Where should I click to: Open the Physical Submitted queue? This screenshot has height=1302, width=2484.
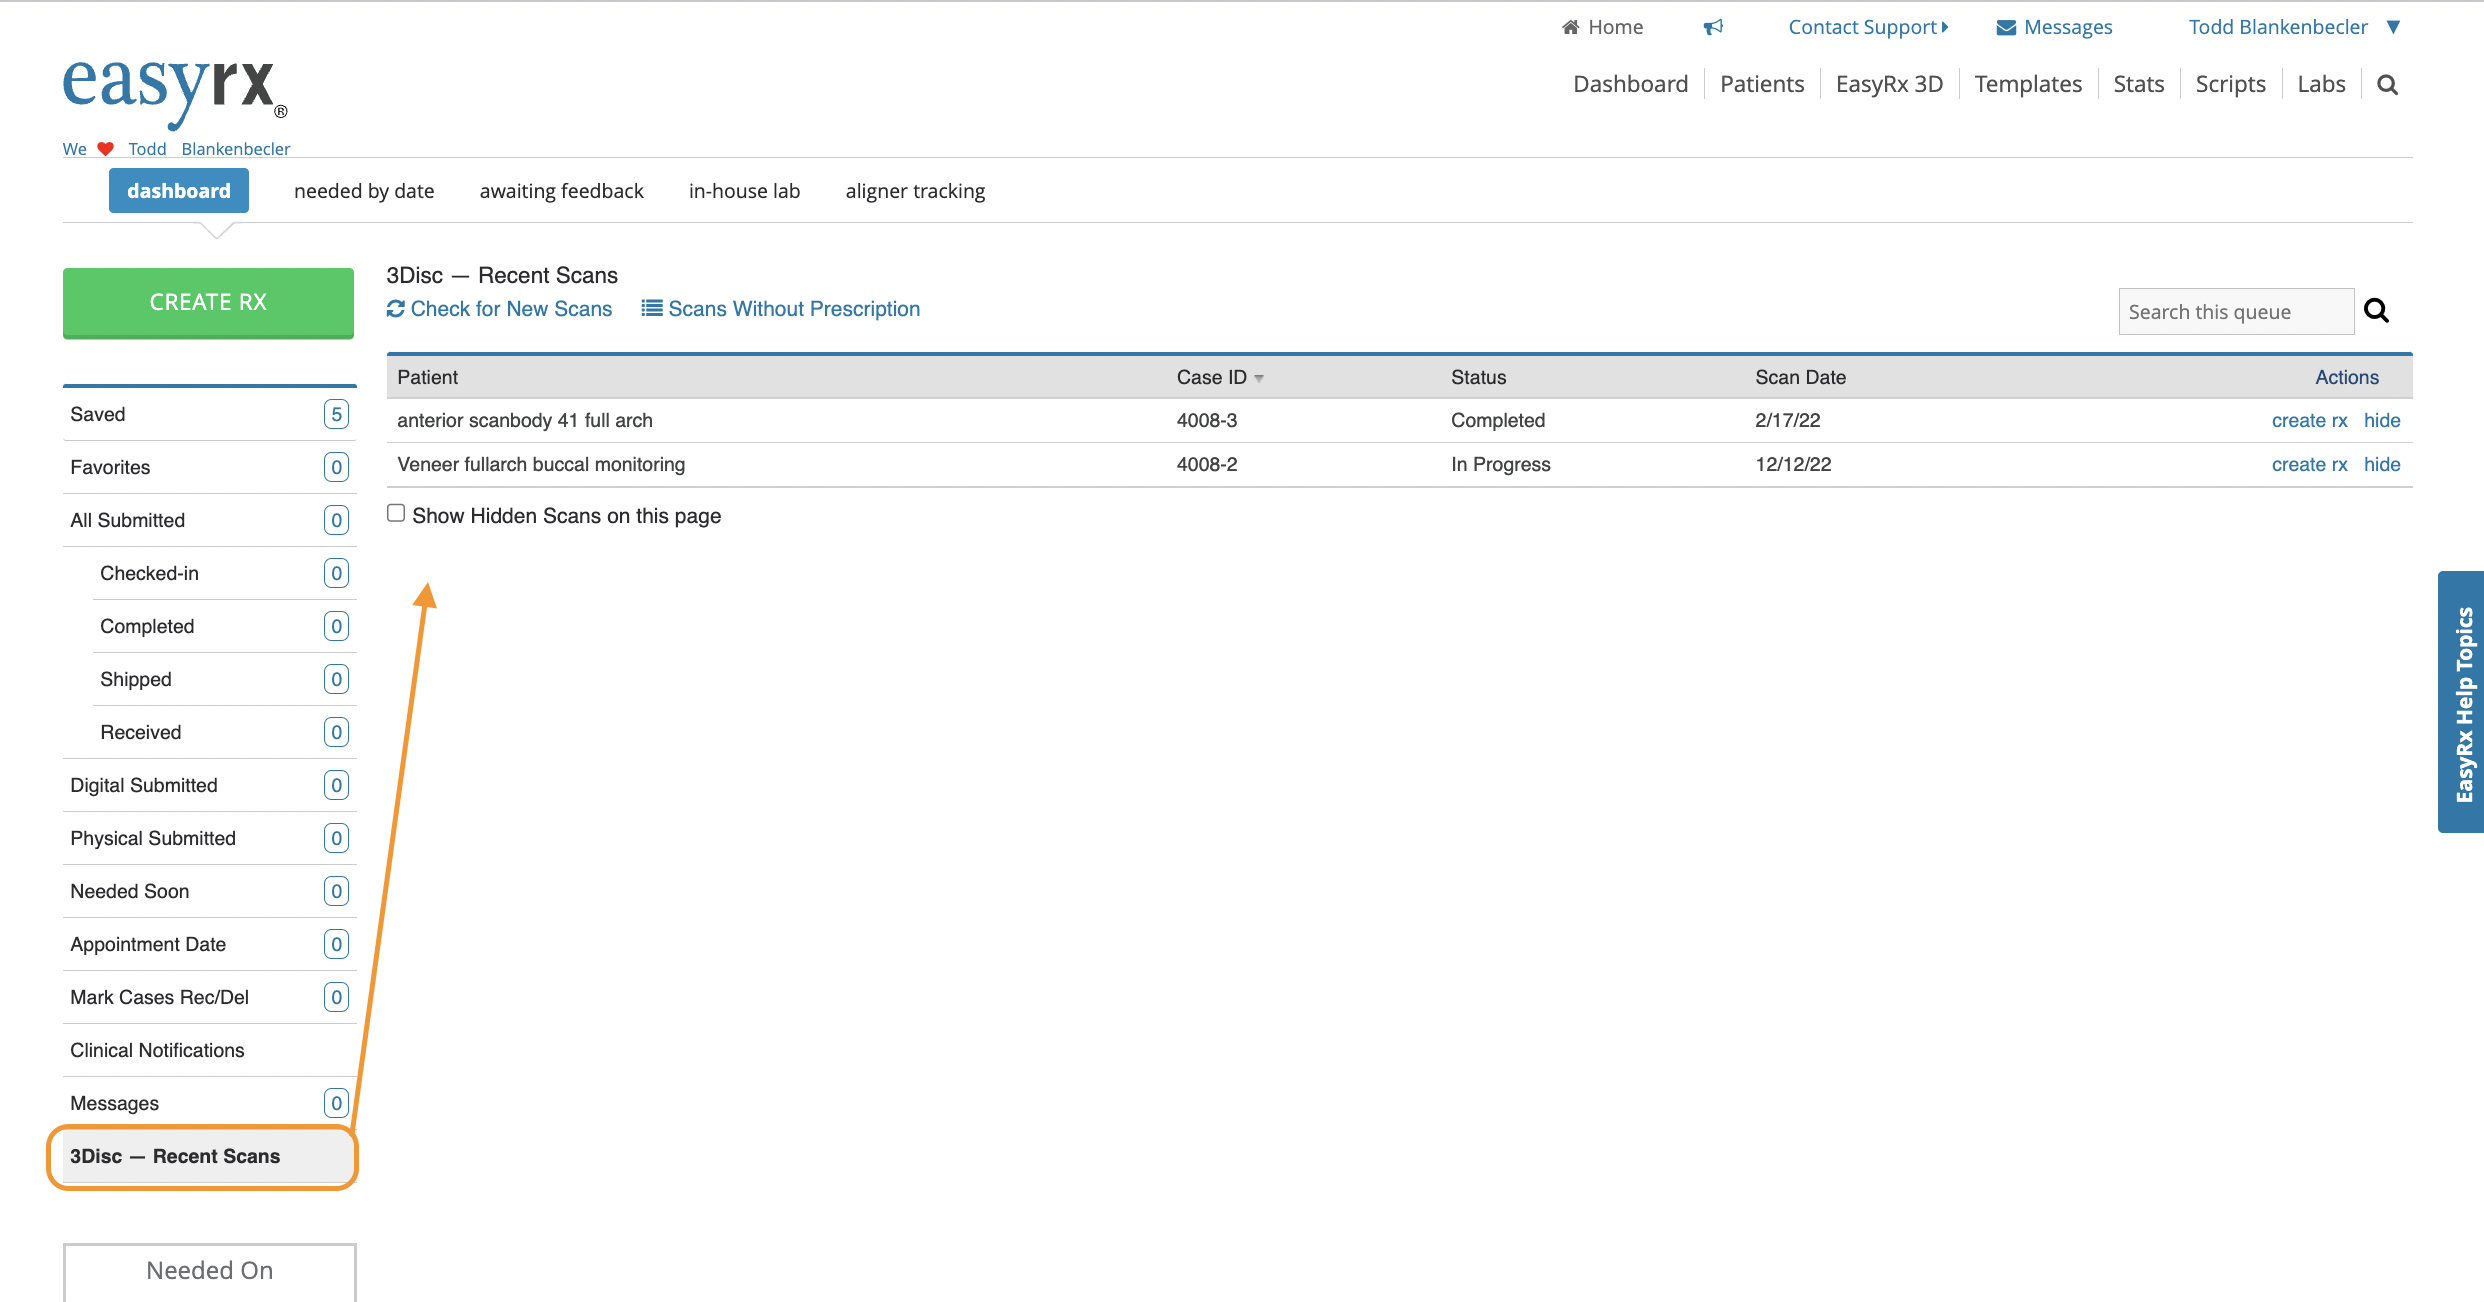tap(209, 838)
